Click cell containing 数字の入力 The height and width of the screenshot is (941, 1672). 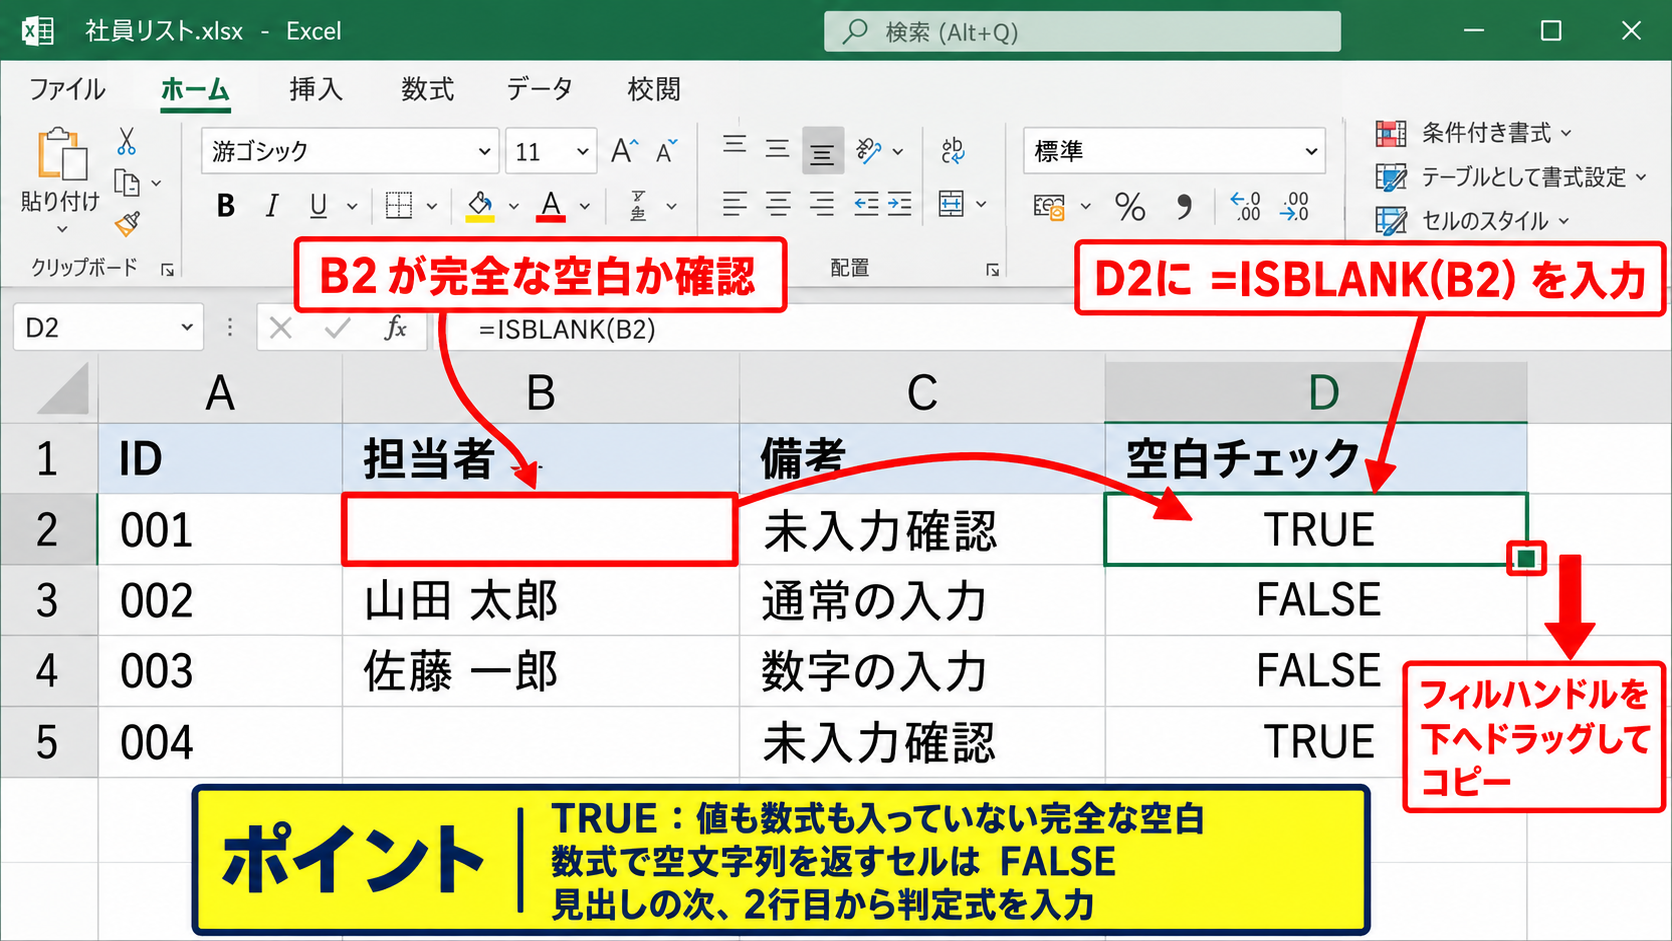point(922,671)
